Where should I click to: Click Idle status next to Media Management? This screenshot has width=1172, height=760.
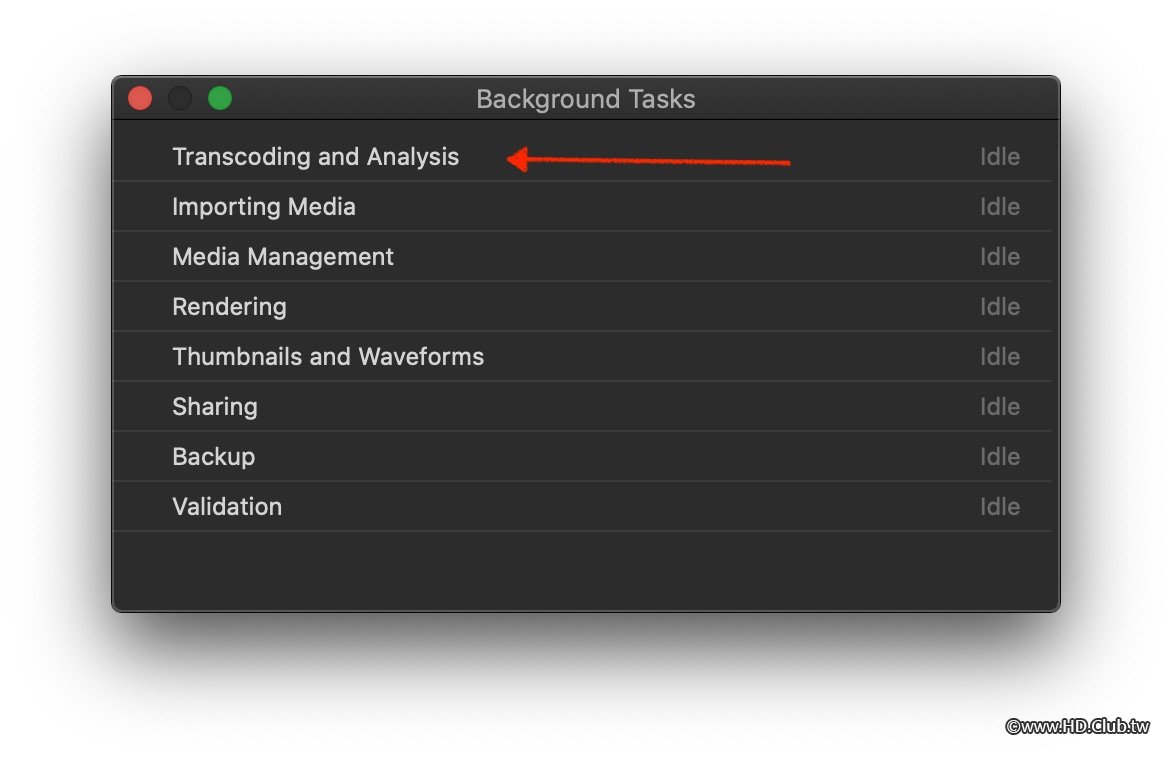(x=999, y=257)
